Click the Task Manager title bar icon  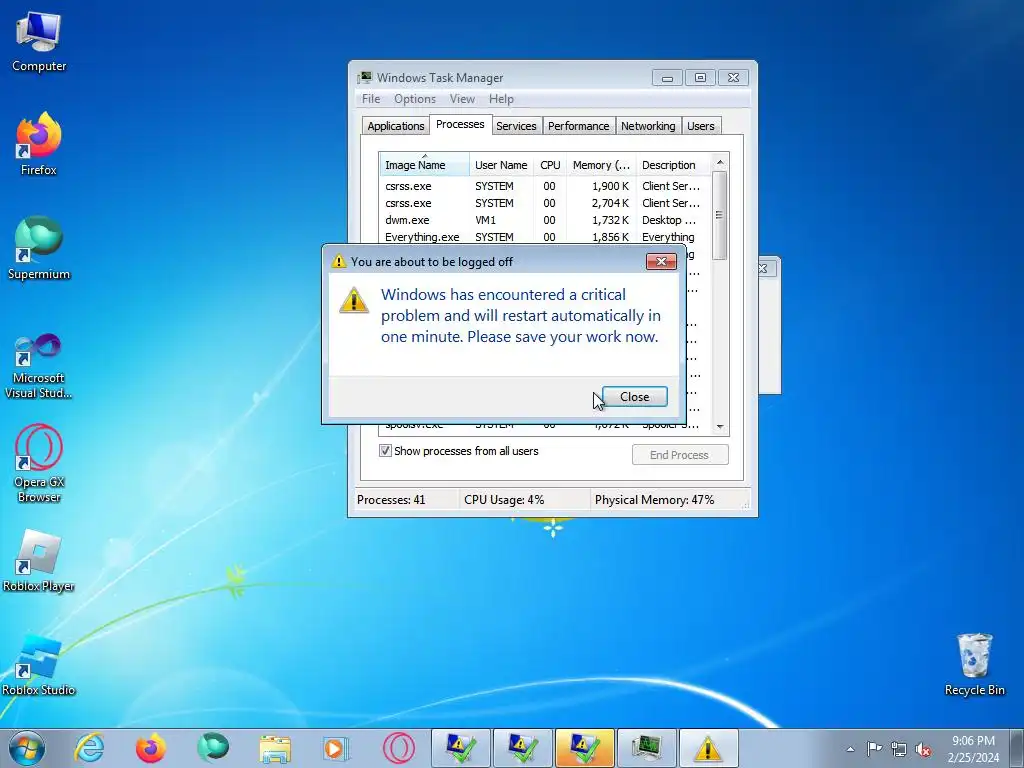pyautogui.click(x=364, y=78)
